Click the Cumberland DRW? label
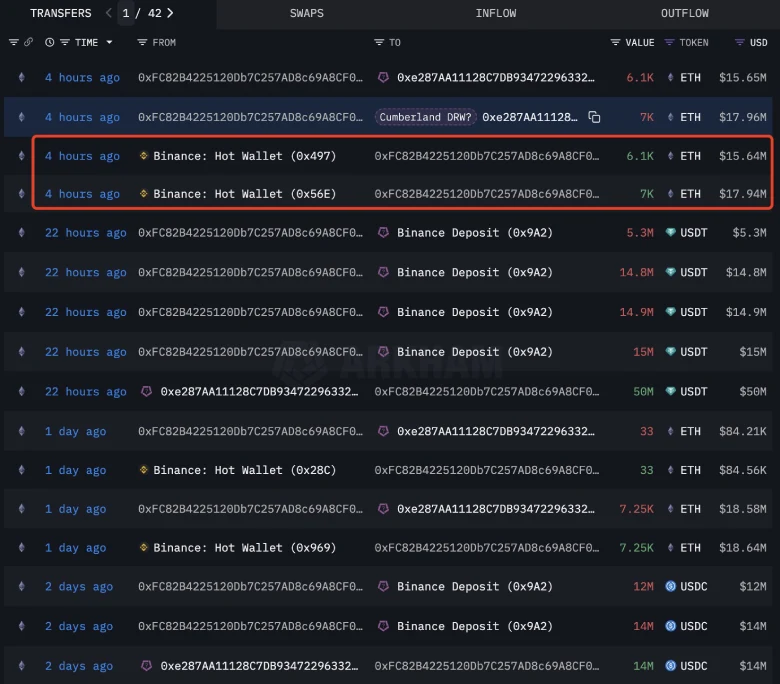Image resolution: width=780 pixels, height=684 pixels. click(426, 117)
